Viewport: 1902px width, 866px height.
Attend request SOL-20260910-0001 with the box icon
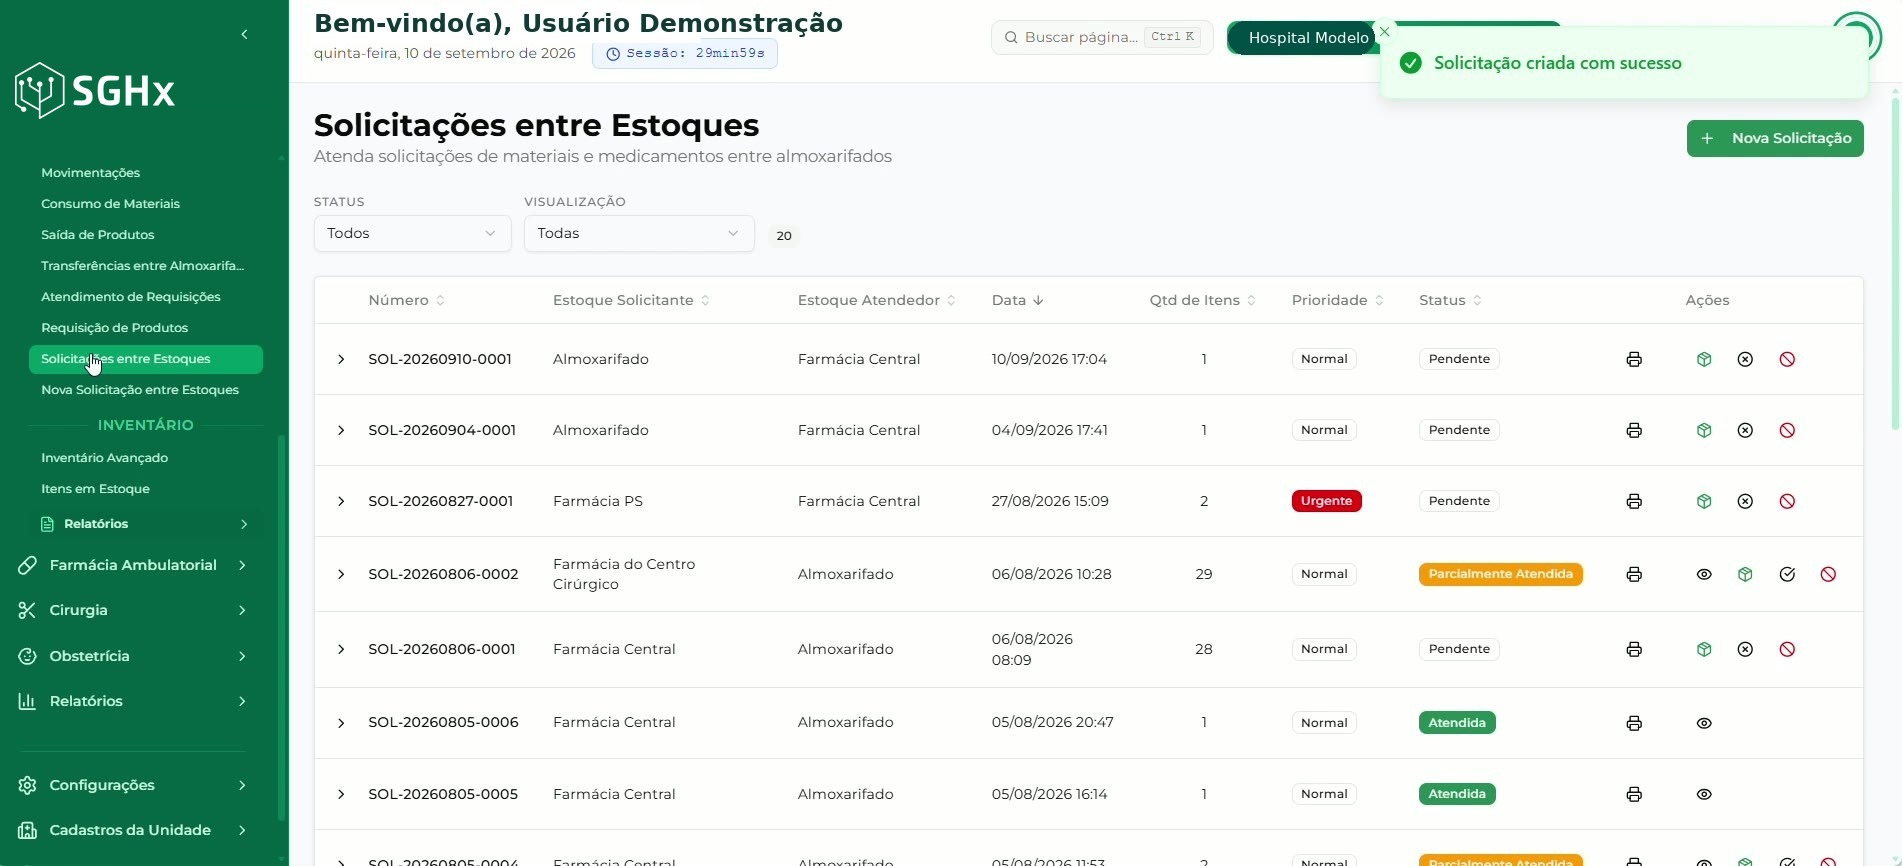(1704, 359)
